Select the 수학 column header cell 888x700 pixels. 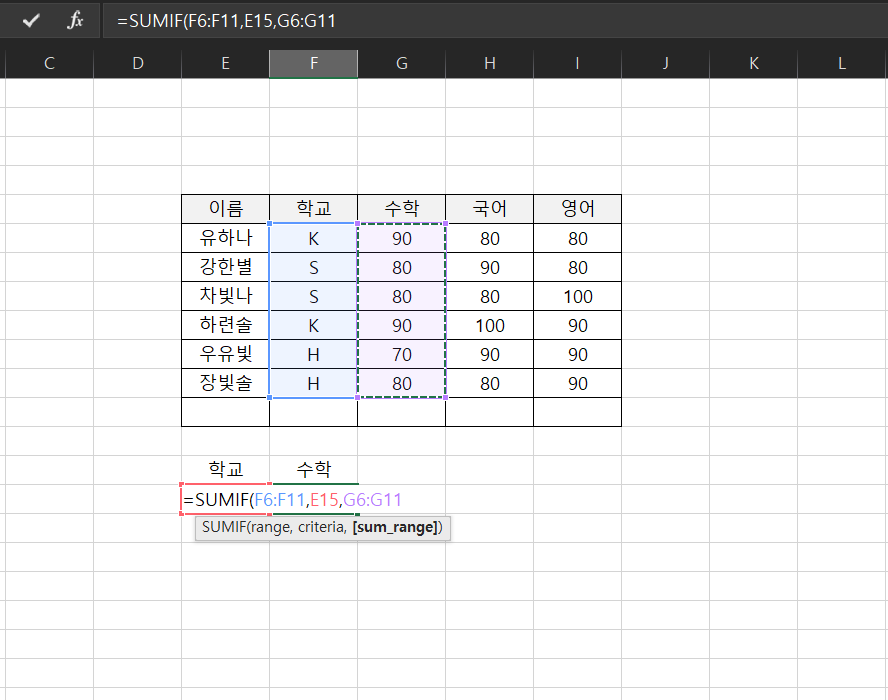point(401,209)
